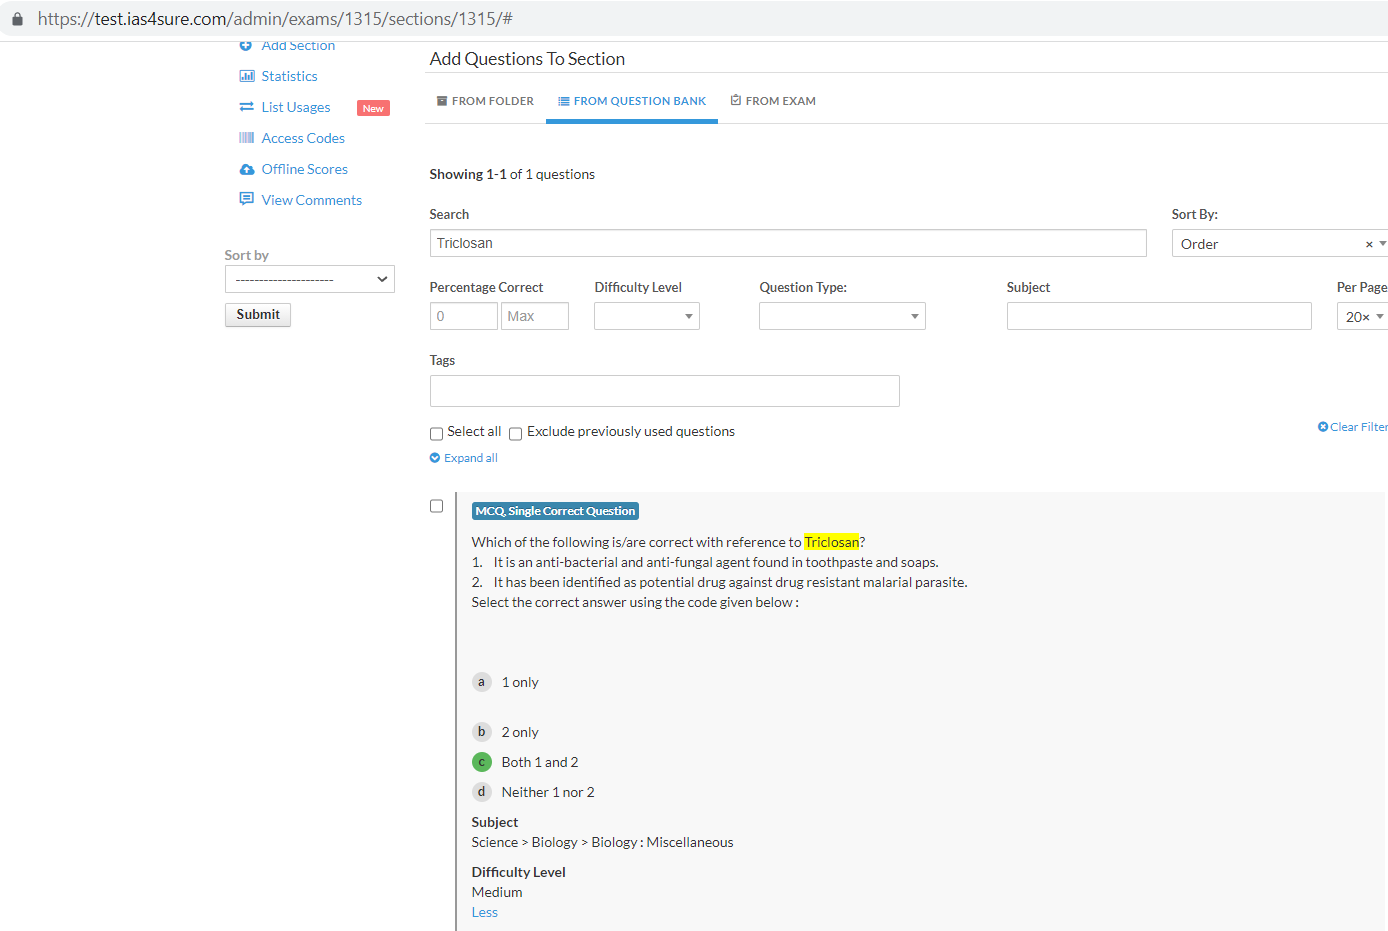Click the Search field containing Triclosan
The height and width of the screenshot is (931, 1388).
click(787, 243)
